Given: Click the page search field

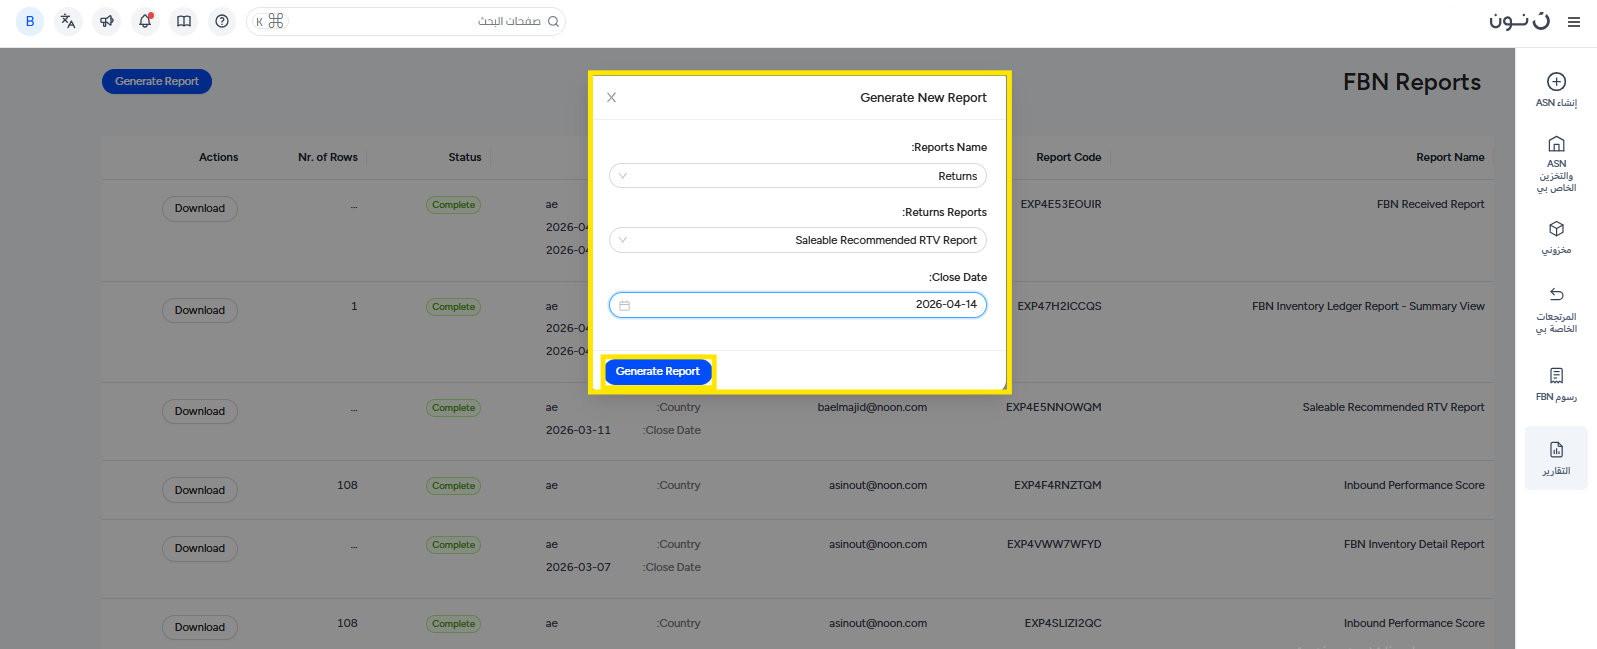Looking at the screenshot, I should tap(420, 21).
